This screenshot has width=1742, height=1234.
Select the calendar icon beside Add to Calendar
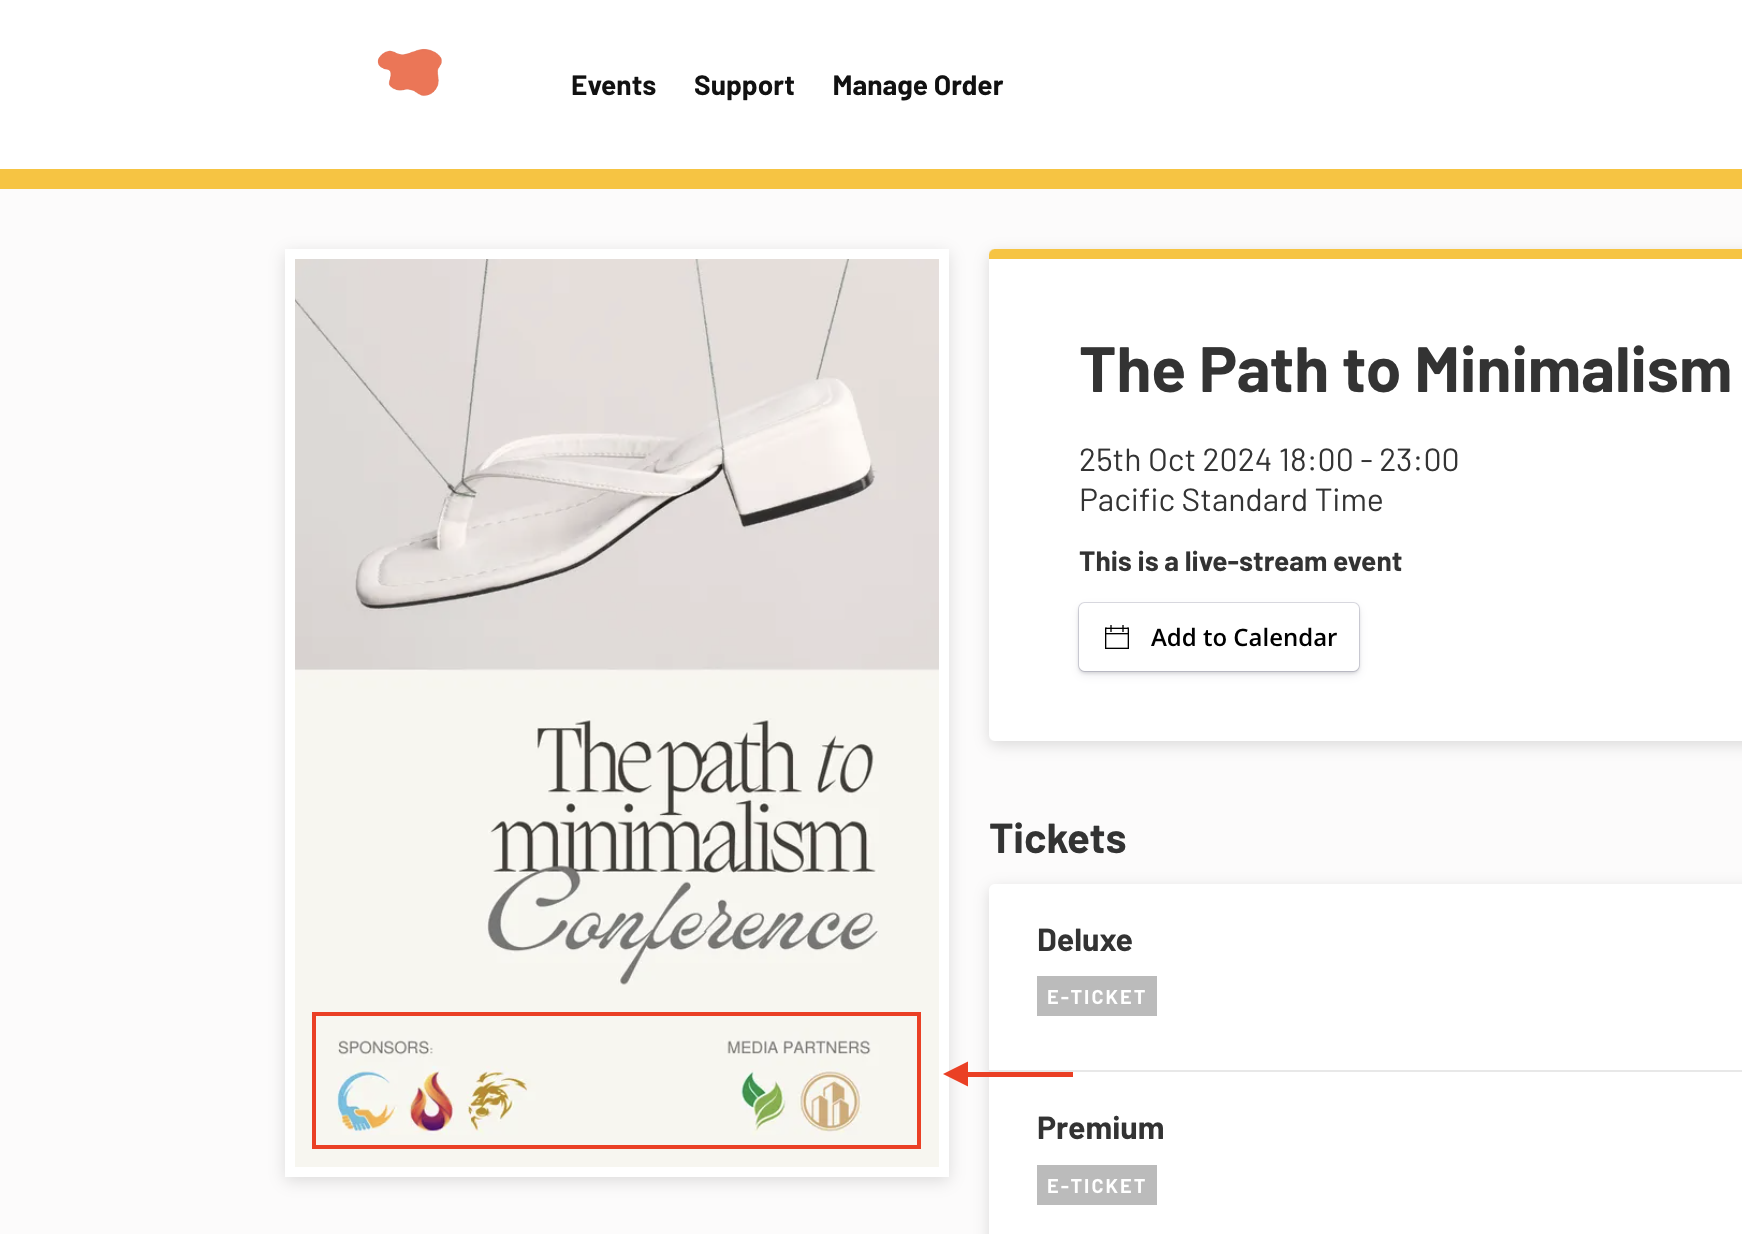click(1119, 637)
